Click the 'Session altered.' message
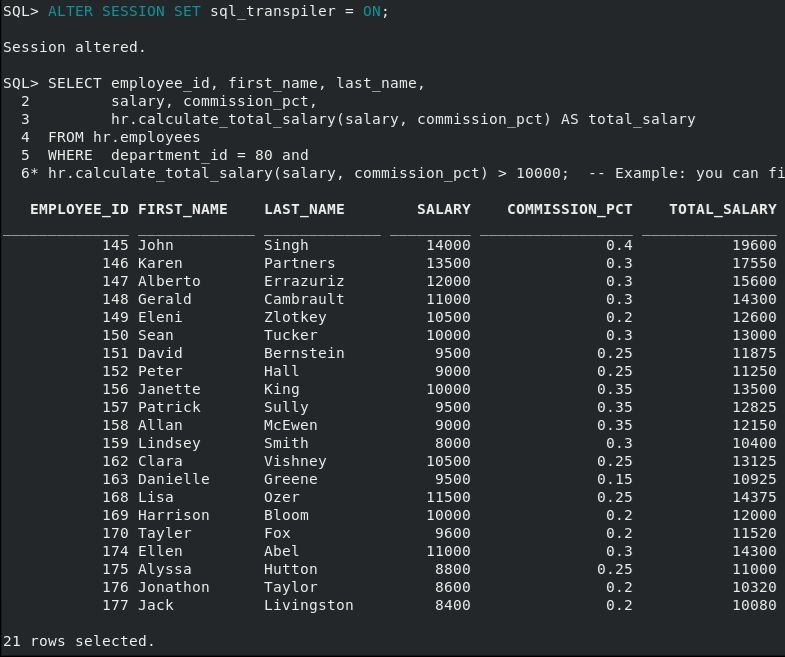Image resolution: width=785 pixels, height=657 pixels. [74, 47]
